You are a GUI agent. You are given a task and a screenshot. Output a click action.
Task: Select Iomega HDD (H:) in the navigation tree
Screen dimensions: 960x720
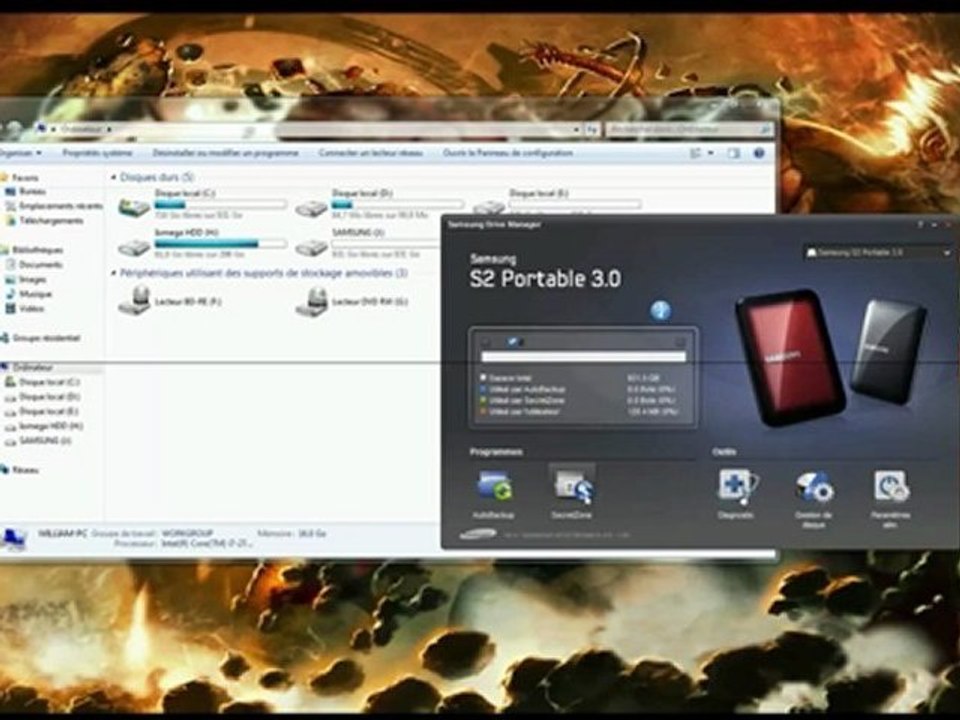(43, 426)
